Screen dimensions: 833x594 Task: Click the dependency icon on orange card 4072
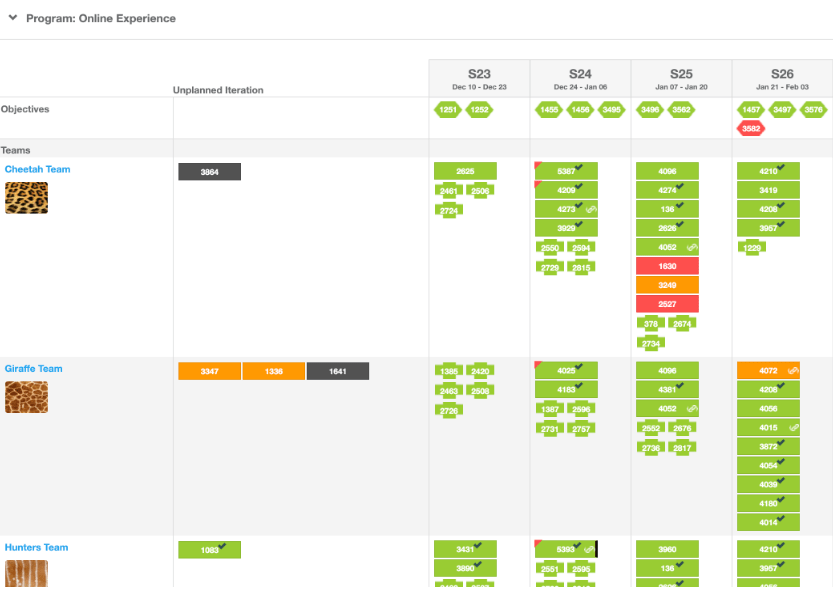coord(793,371)
